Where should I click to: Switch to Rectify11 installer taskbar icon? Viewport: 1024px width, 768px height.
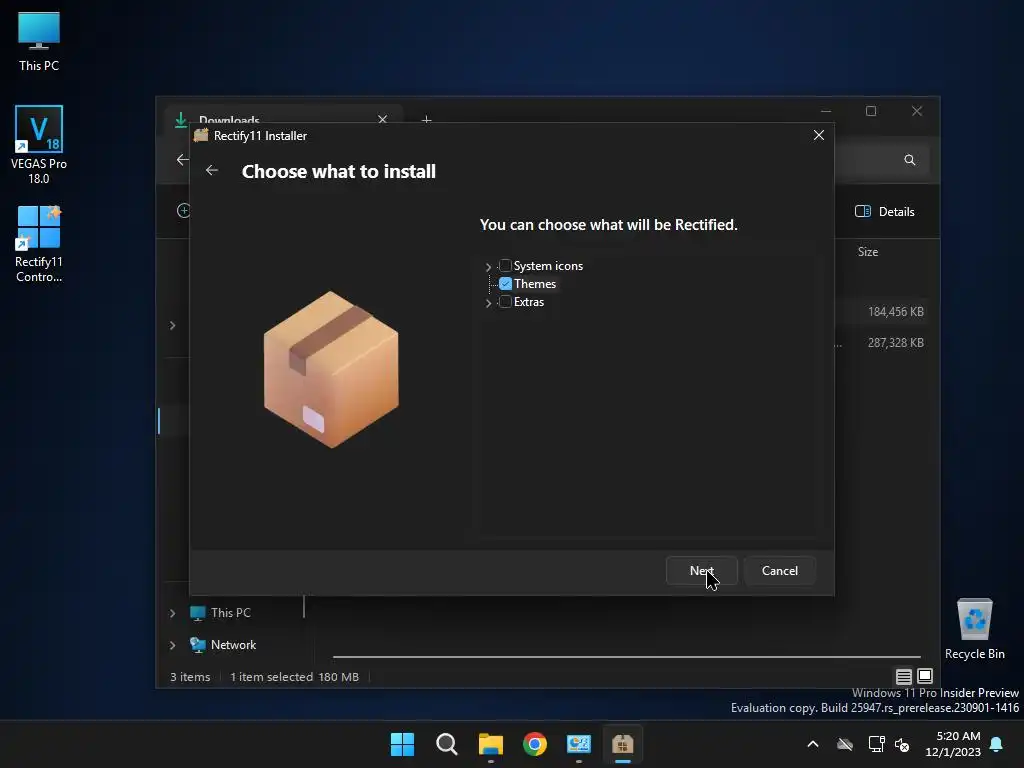point(622,744)
